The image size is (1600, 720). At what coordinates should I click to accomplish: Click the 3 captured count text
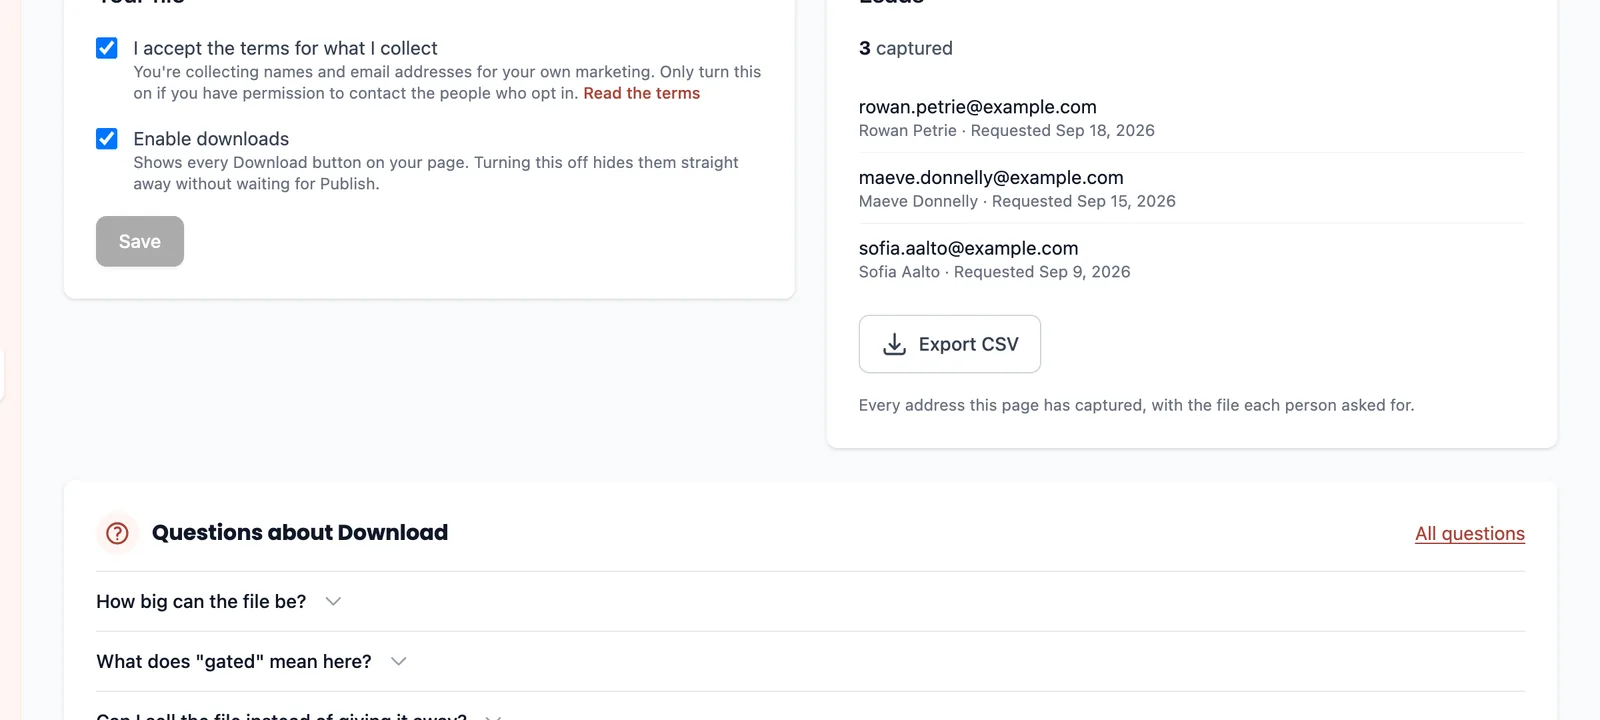pos(906,48)
